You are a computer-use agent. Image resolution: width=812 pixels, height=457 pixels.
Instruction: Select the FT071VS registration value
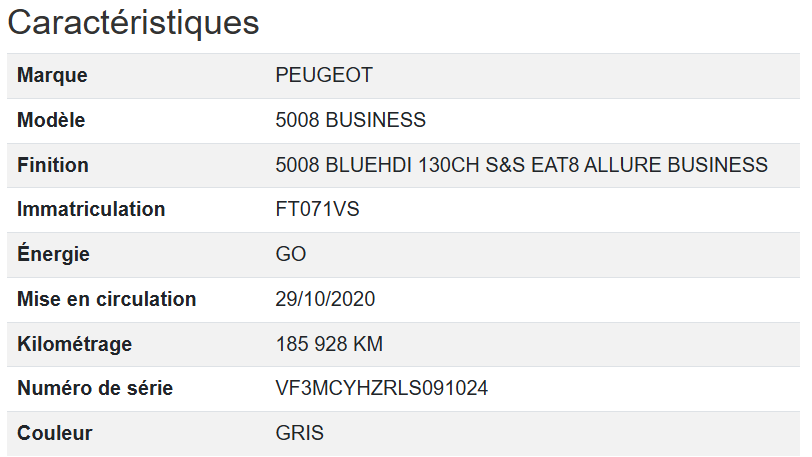(319, 210)
